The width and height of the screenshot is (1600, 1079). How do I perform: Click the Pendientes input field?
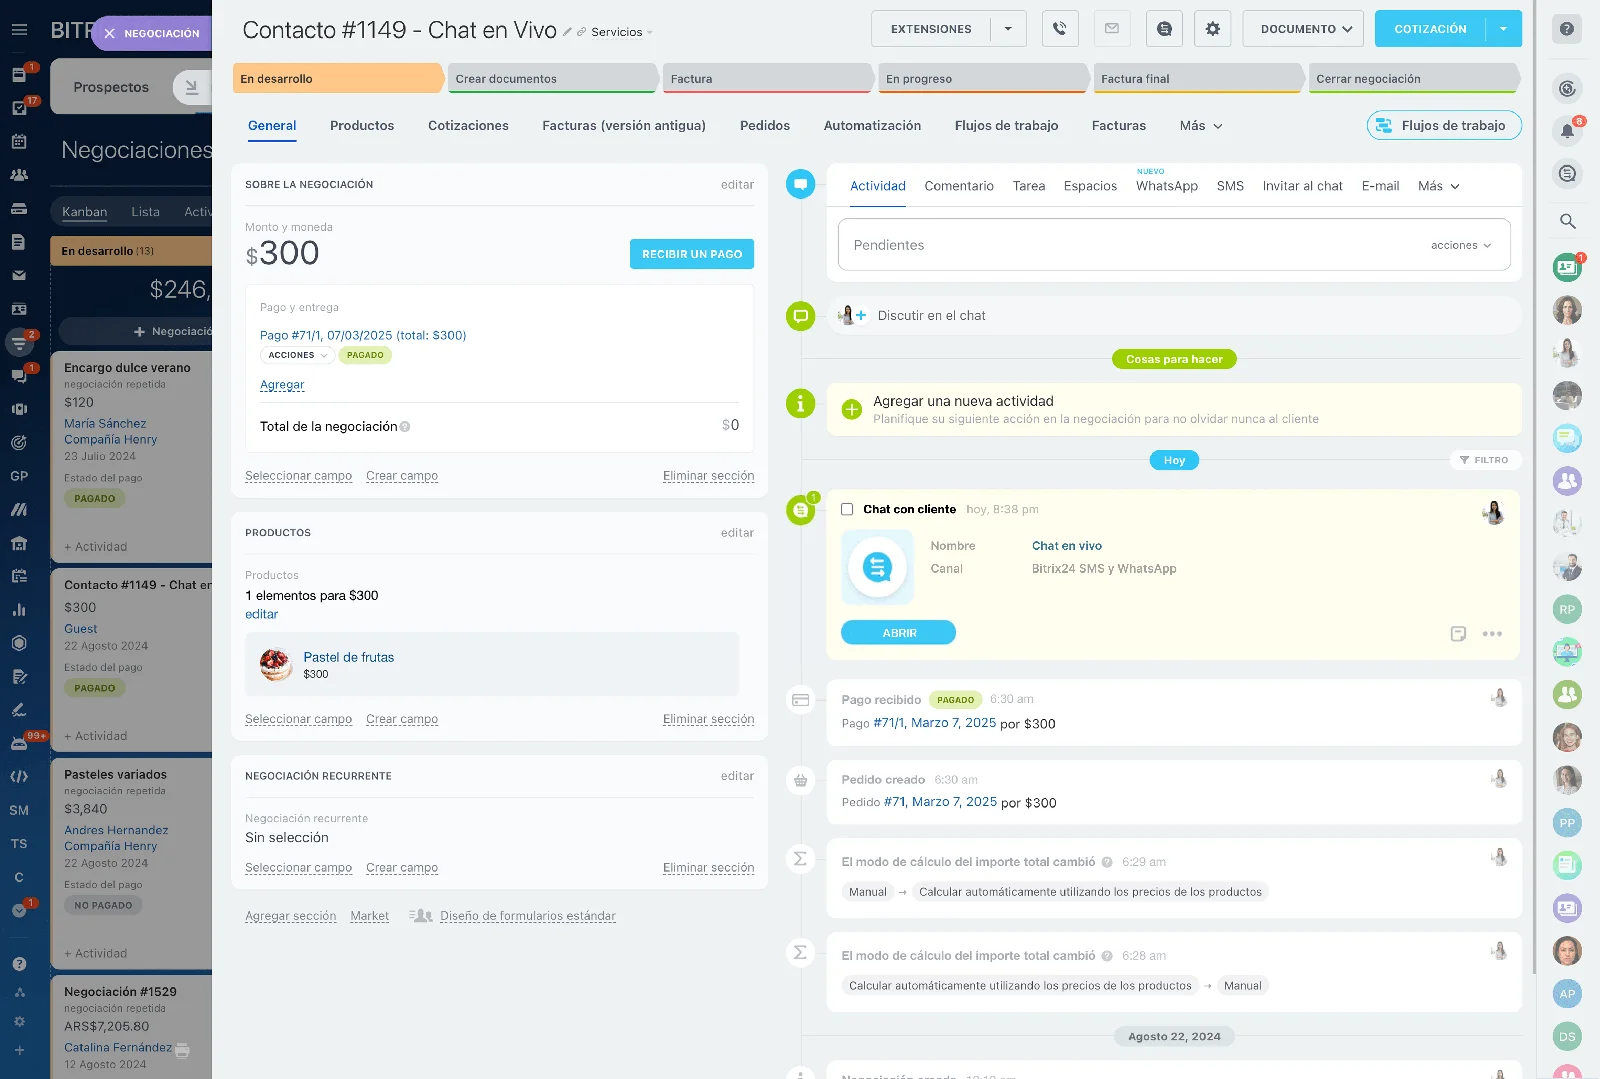[1120, 245]
